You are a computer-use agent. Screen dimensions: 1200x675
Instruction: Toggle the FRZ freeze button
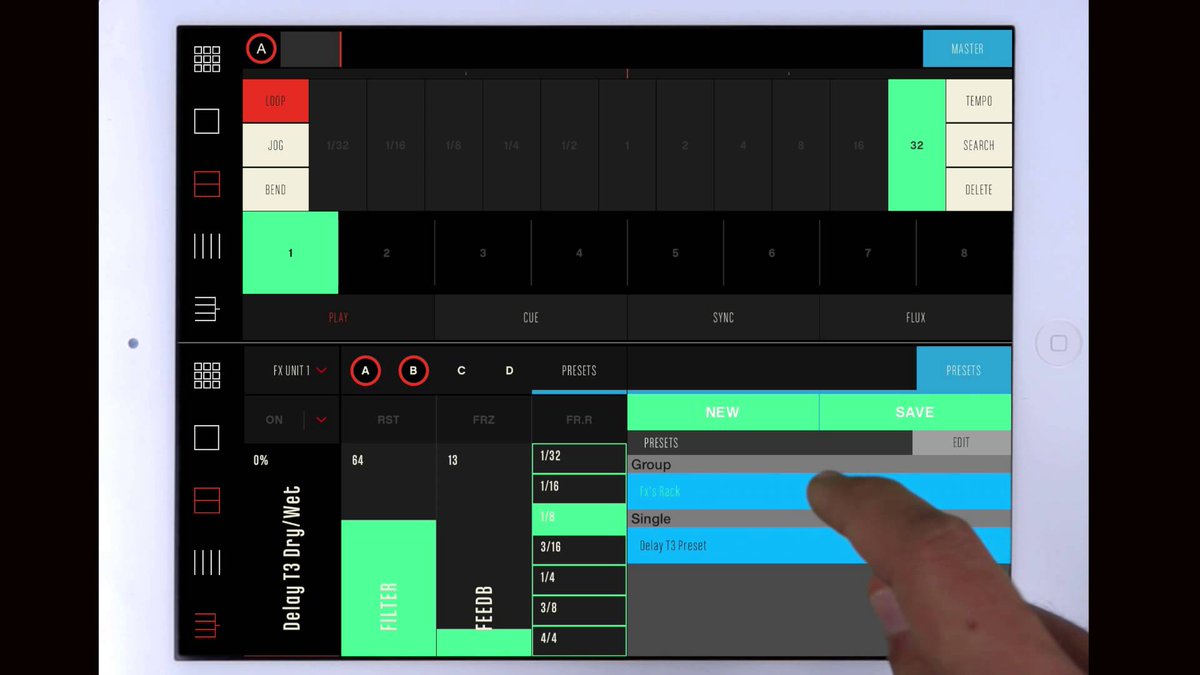484,420
